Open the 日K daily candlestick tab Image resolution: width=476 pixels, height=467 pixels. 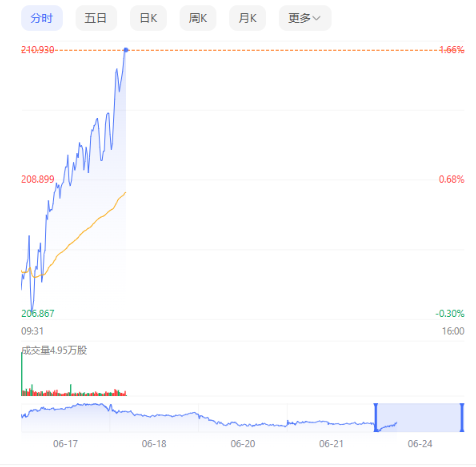tap(148, 18)
